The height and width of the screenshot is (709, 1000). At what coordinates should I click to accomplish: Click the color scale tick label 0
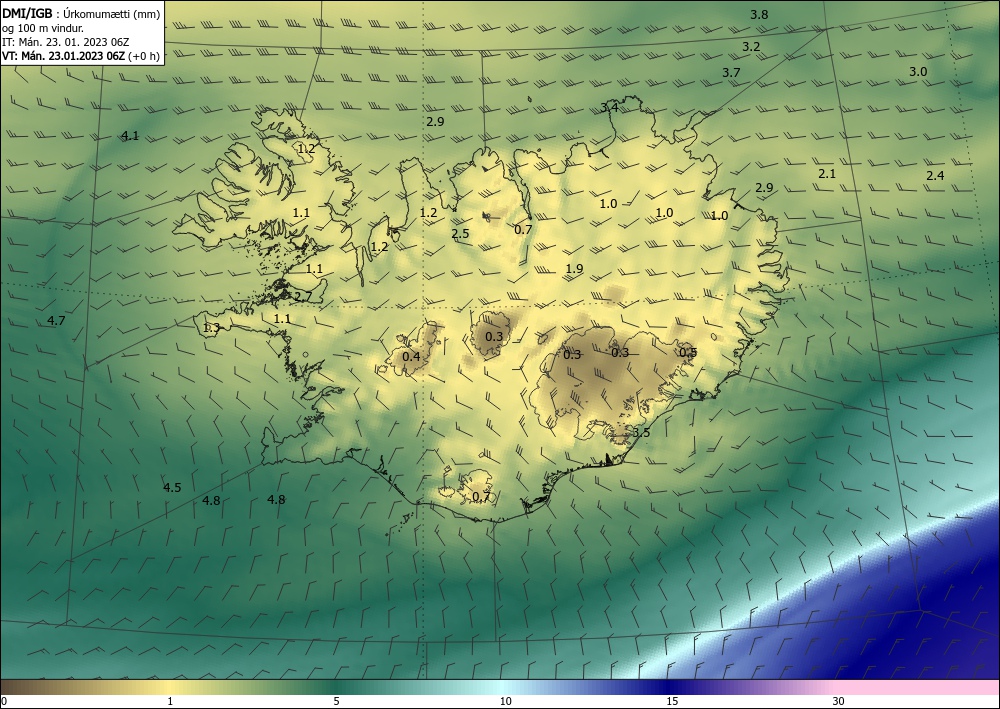pyautogui.click(x=4, y=702)
